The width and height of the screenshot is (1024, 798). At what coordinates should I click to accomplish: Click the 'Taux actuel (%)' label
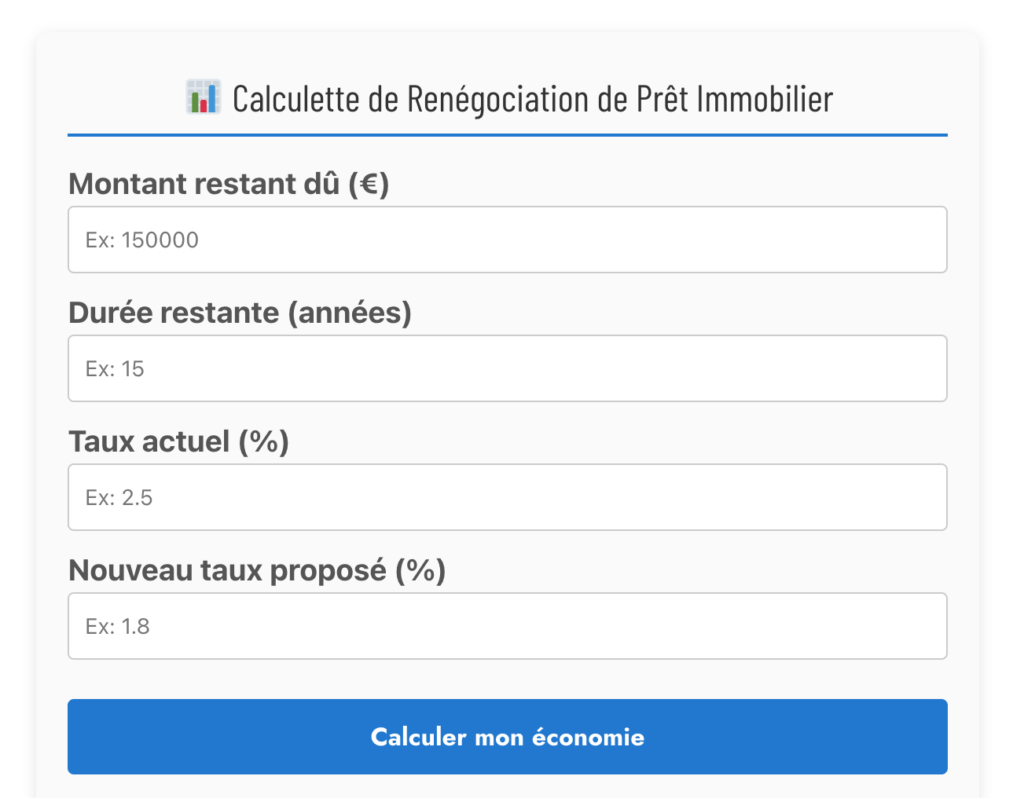coord(178,441)
